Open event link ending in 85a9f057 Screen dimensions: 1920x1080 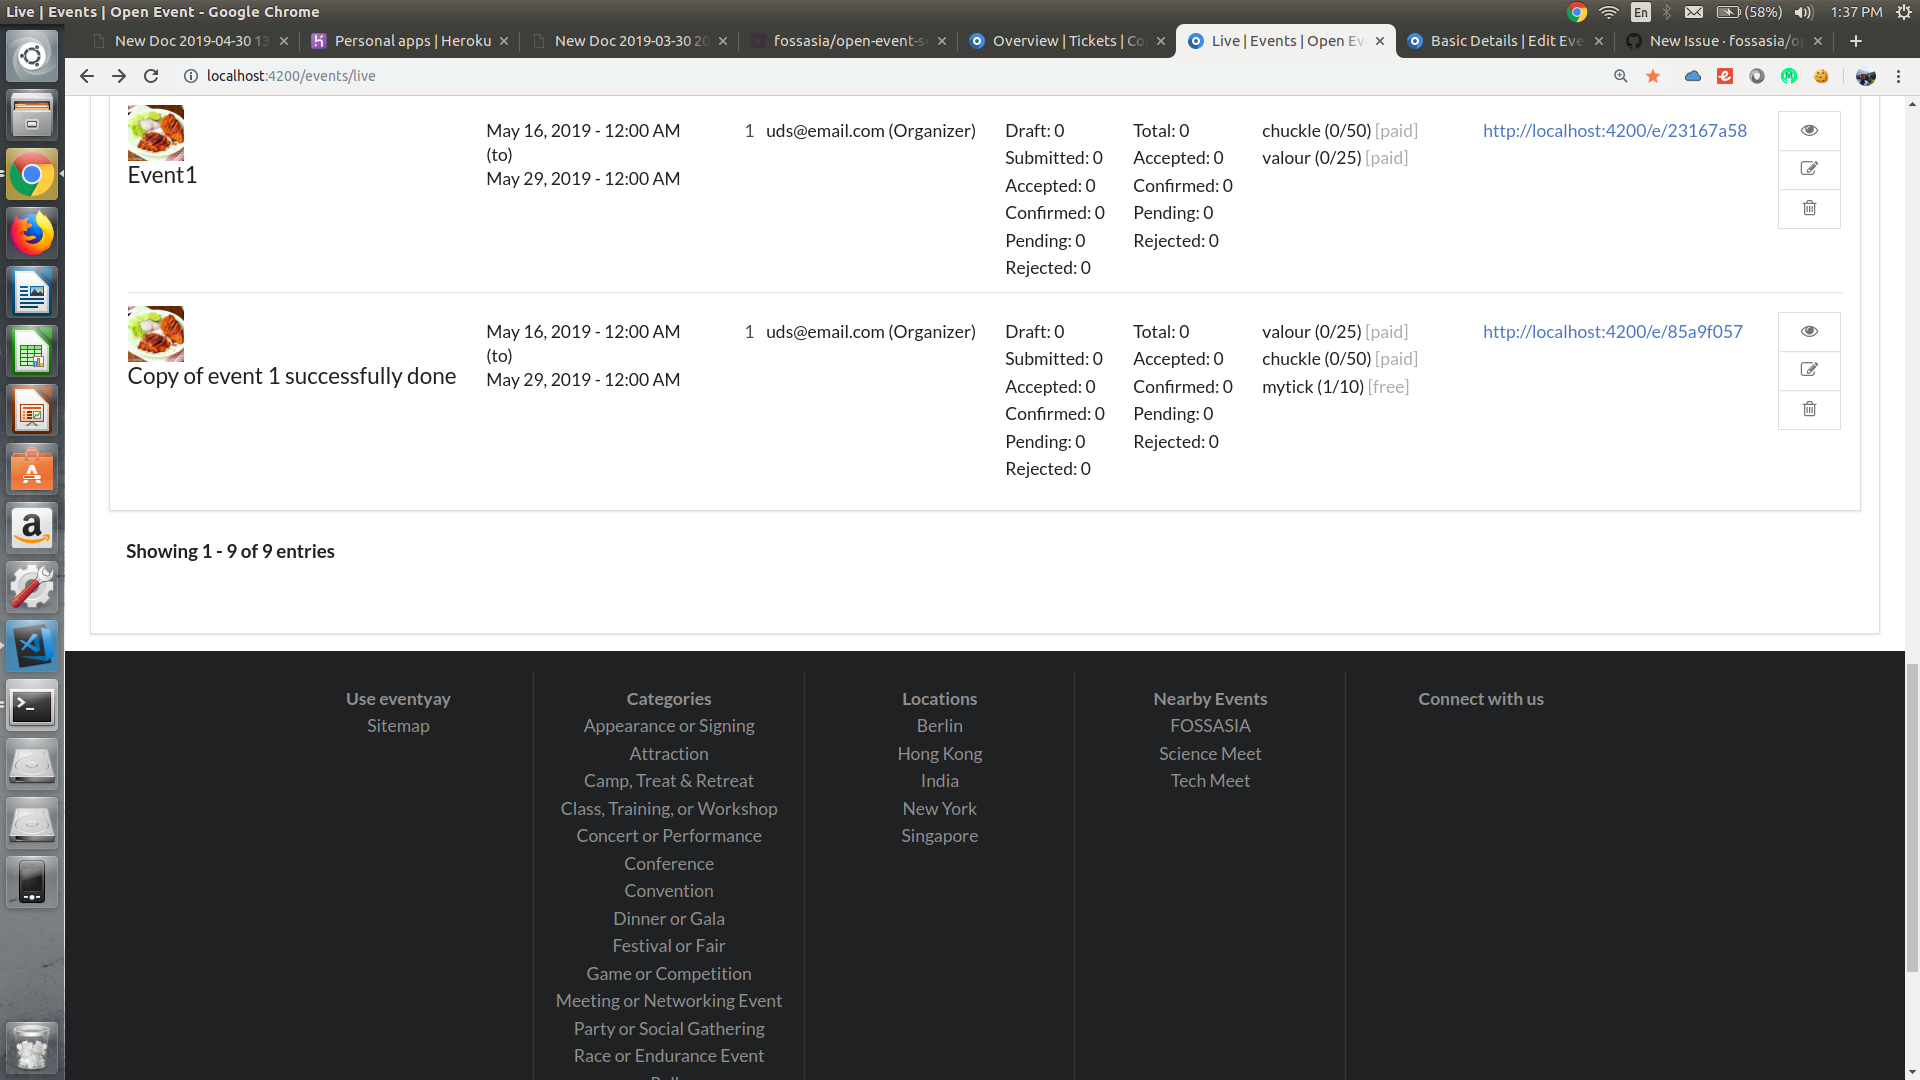pyautogui.click(x=1613, y=332)
